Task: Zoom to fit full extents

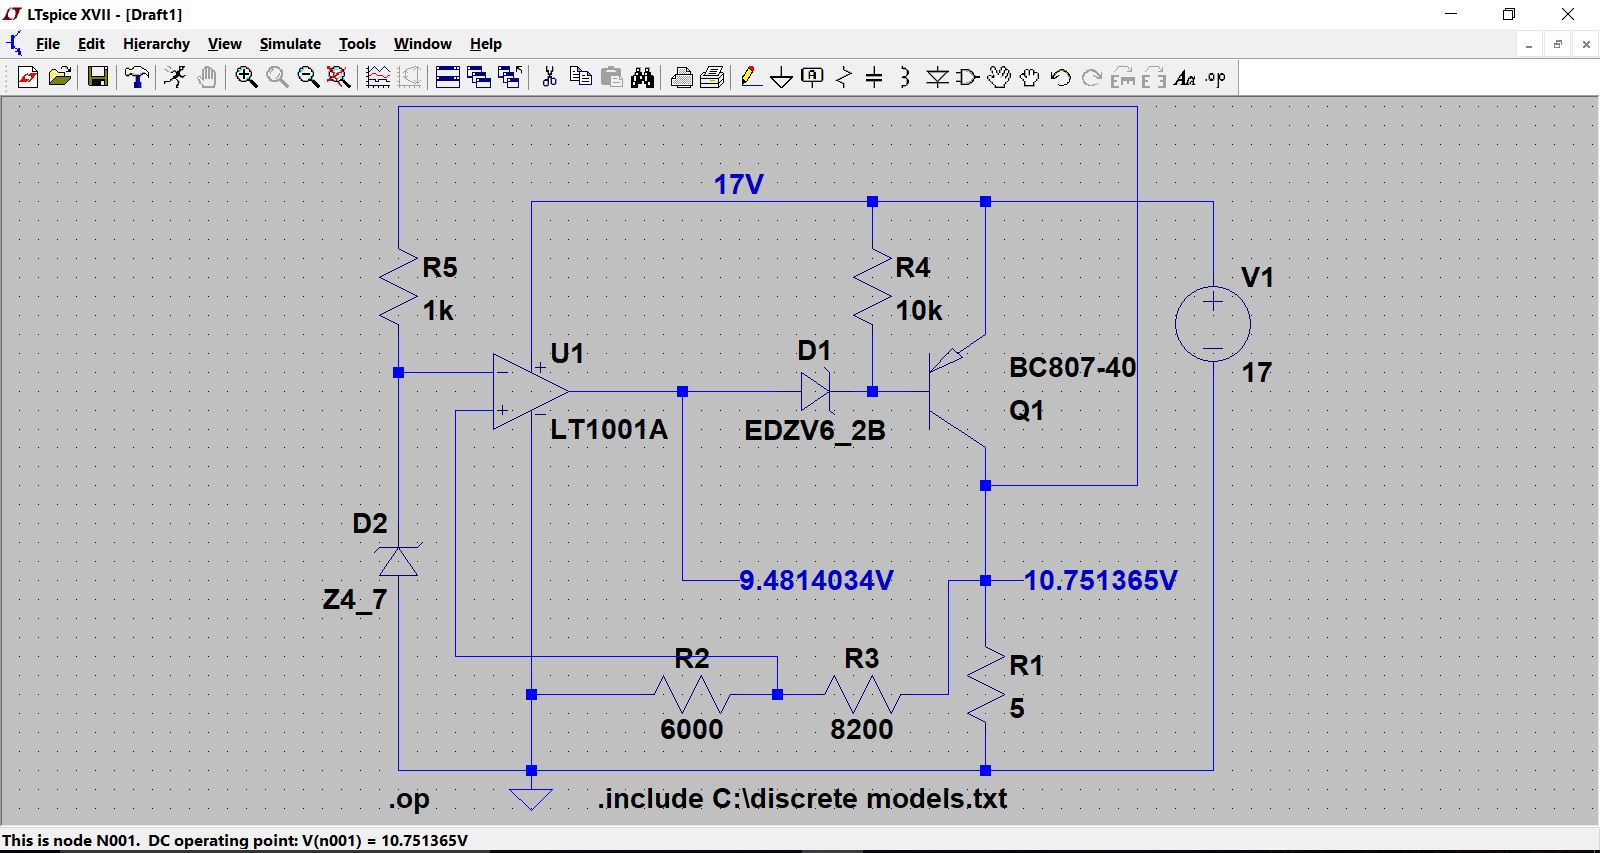Action: coord(339,77)
